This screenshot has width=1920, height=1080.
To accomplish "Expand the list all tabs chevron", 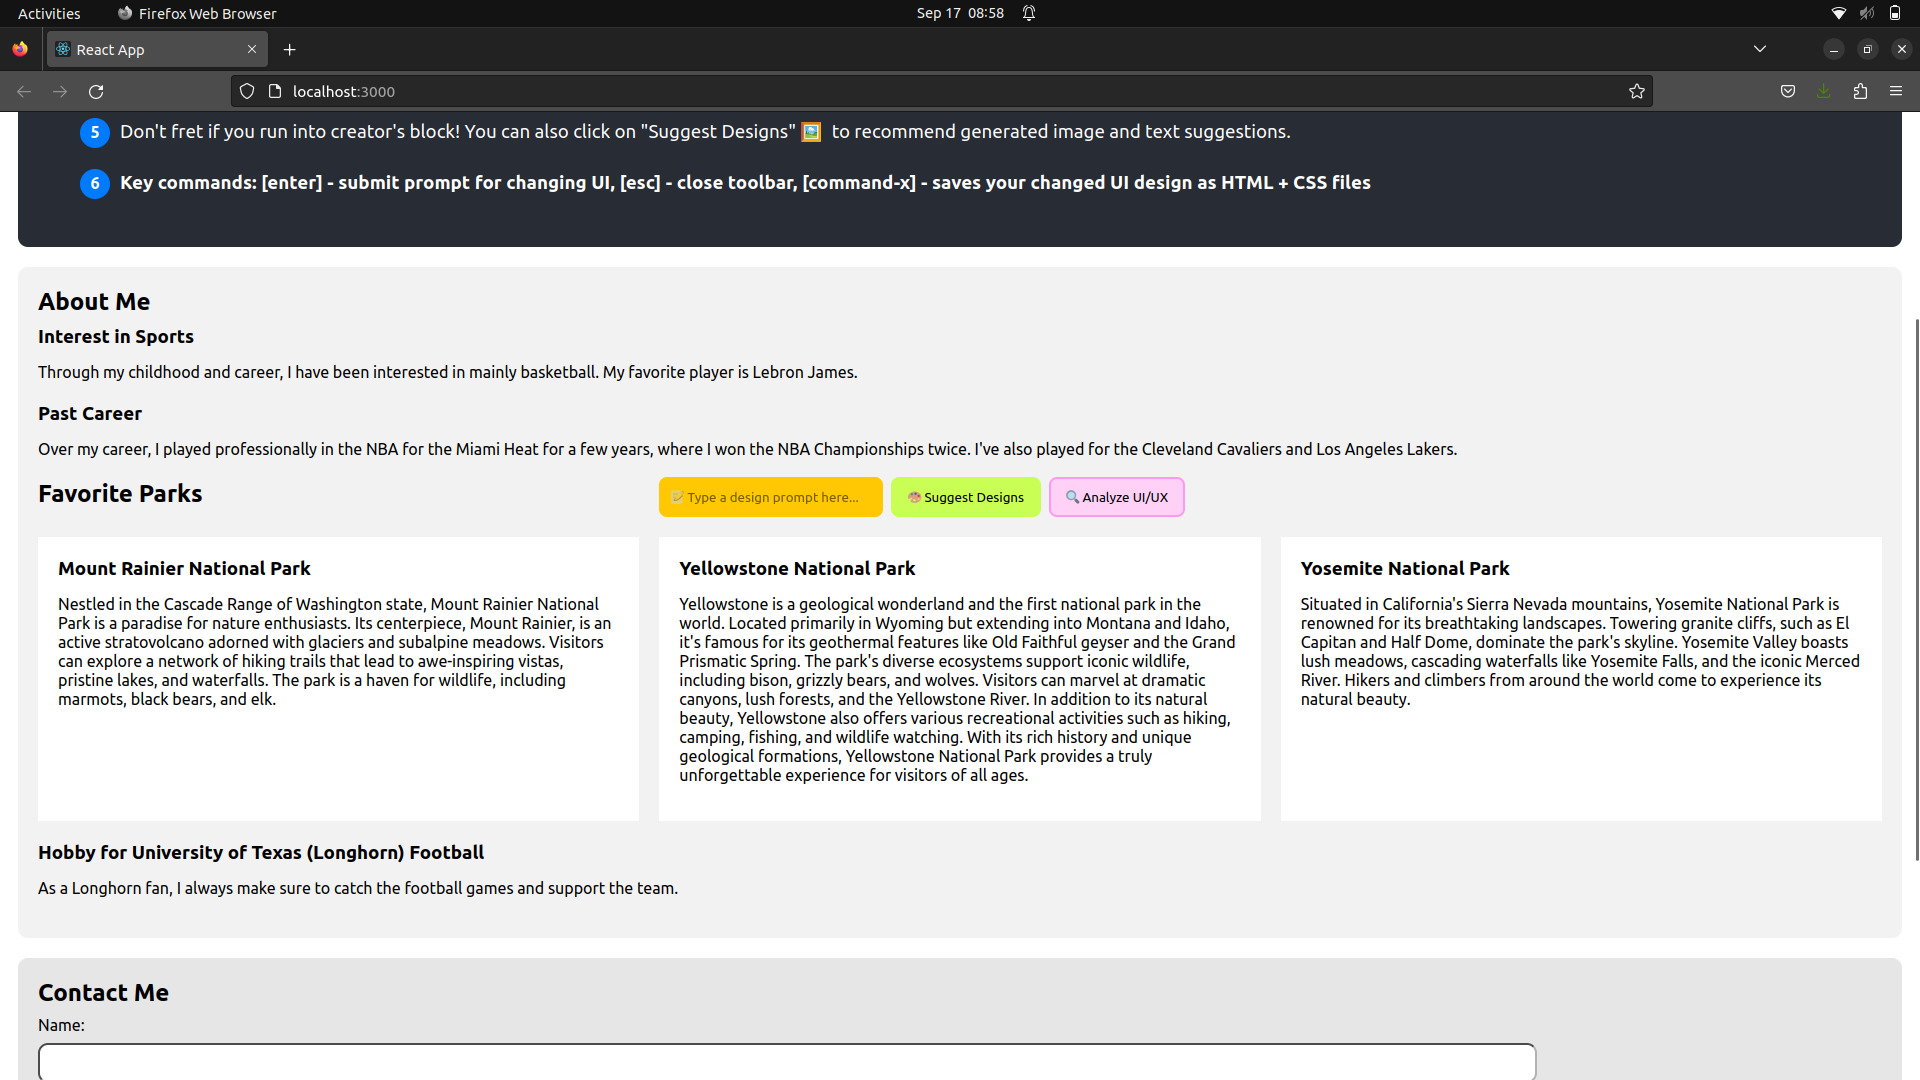I will (x=1760, y=49).
